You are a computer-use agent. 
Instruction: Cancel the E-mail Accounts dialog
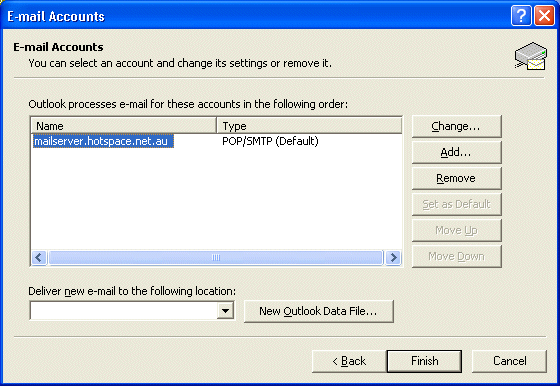[509, 361]
